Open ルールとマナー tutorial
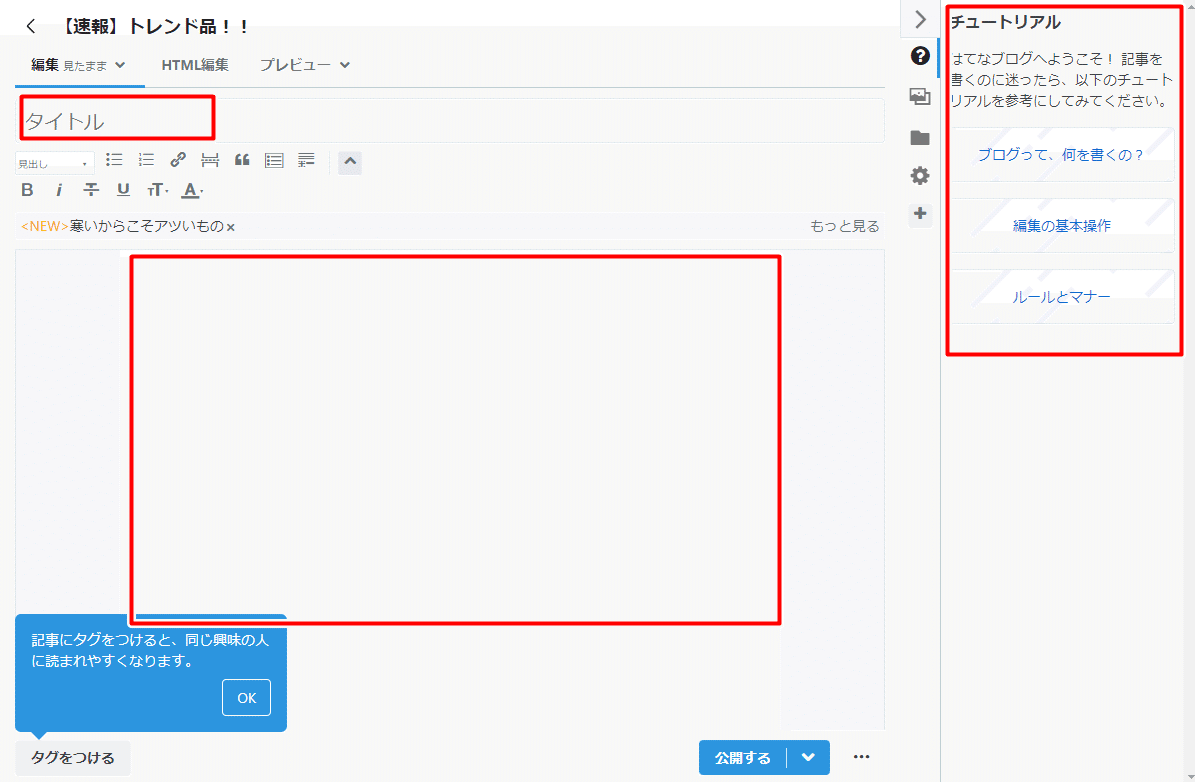Viewport: 1195px width, 782px height. [x=1061, y=297]
